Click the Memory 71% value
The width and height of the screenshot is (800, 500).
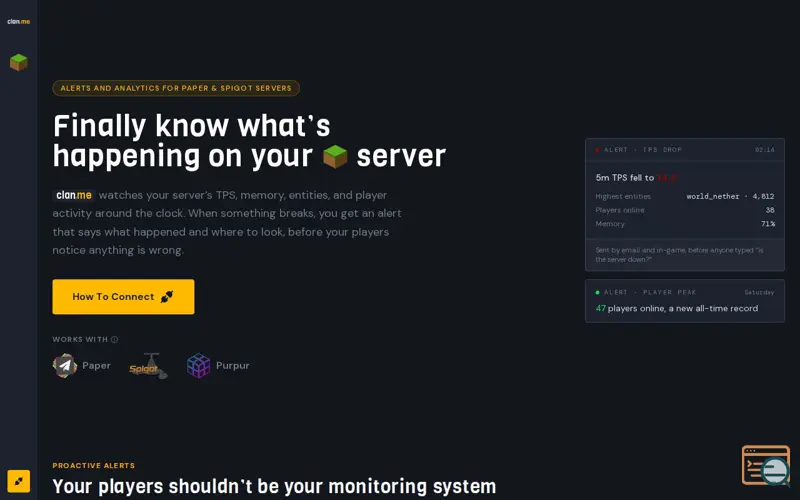tap(768, 224)
